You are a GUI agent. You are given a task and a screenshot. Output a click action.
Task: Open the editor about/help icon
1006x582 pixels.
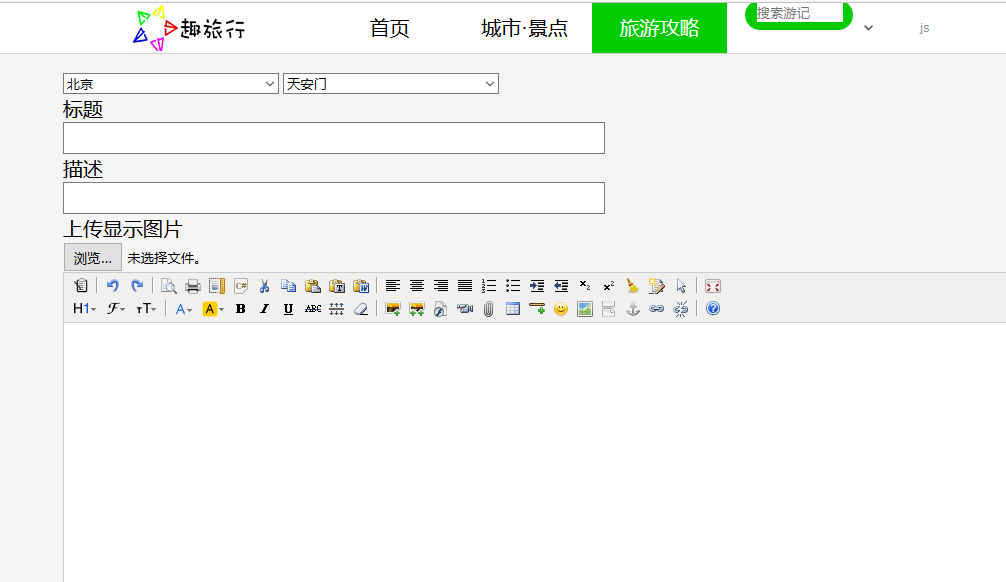(x=713, y=309)
